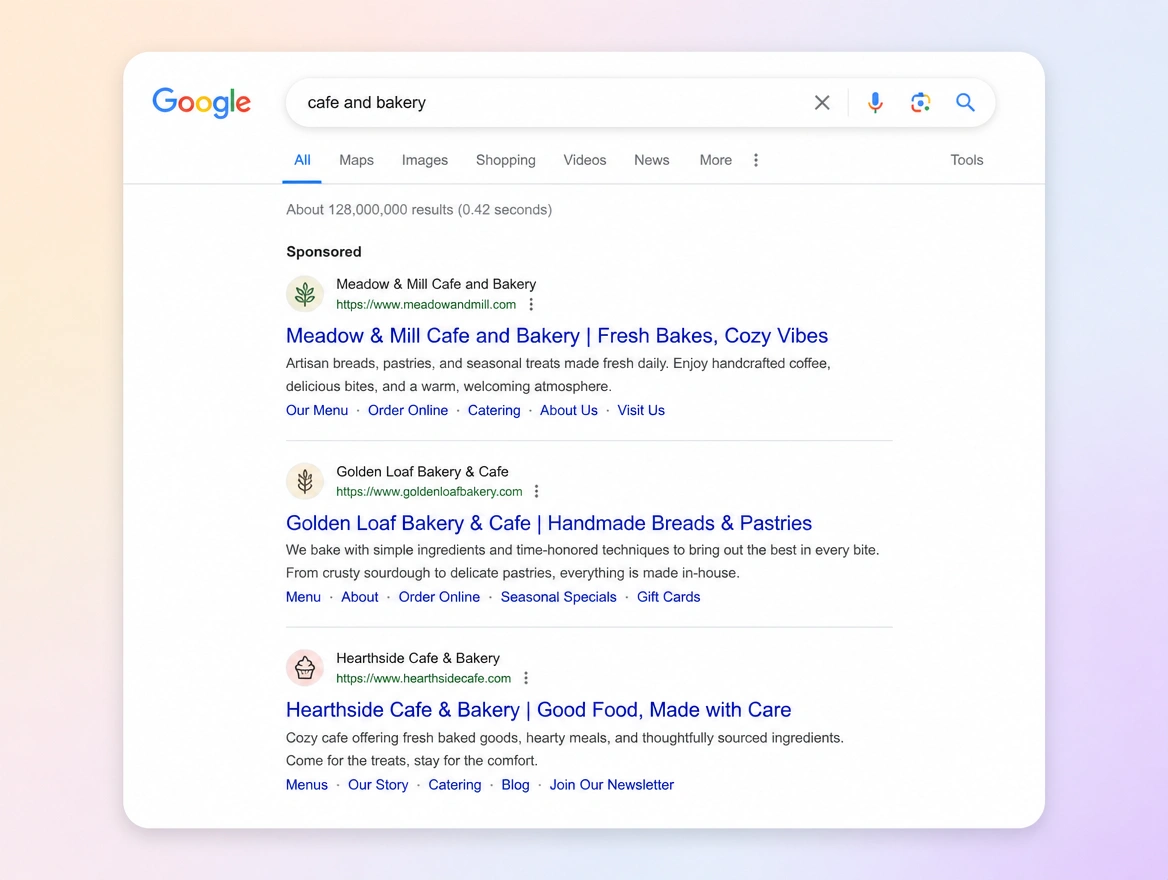
Task: Click the About 128,000,000 results text
Action: (x=419, y=209)
